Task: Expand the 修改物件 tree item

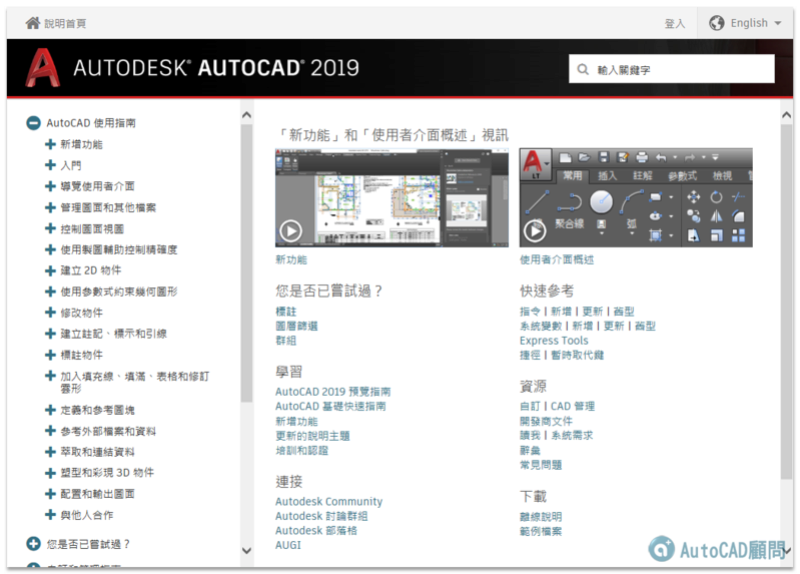Action: (50, 312)
